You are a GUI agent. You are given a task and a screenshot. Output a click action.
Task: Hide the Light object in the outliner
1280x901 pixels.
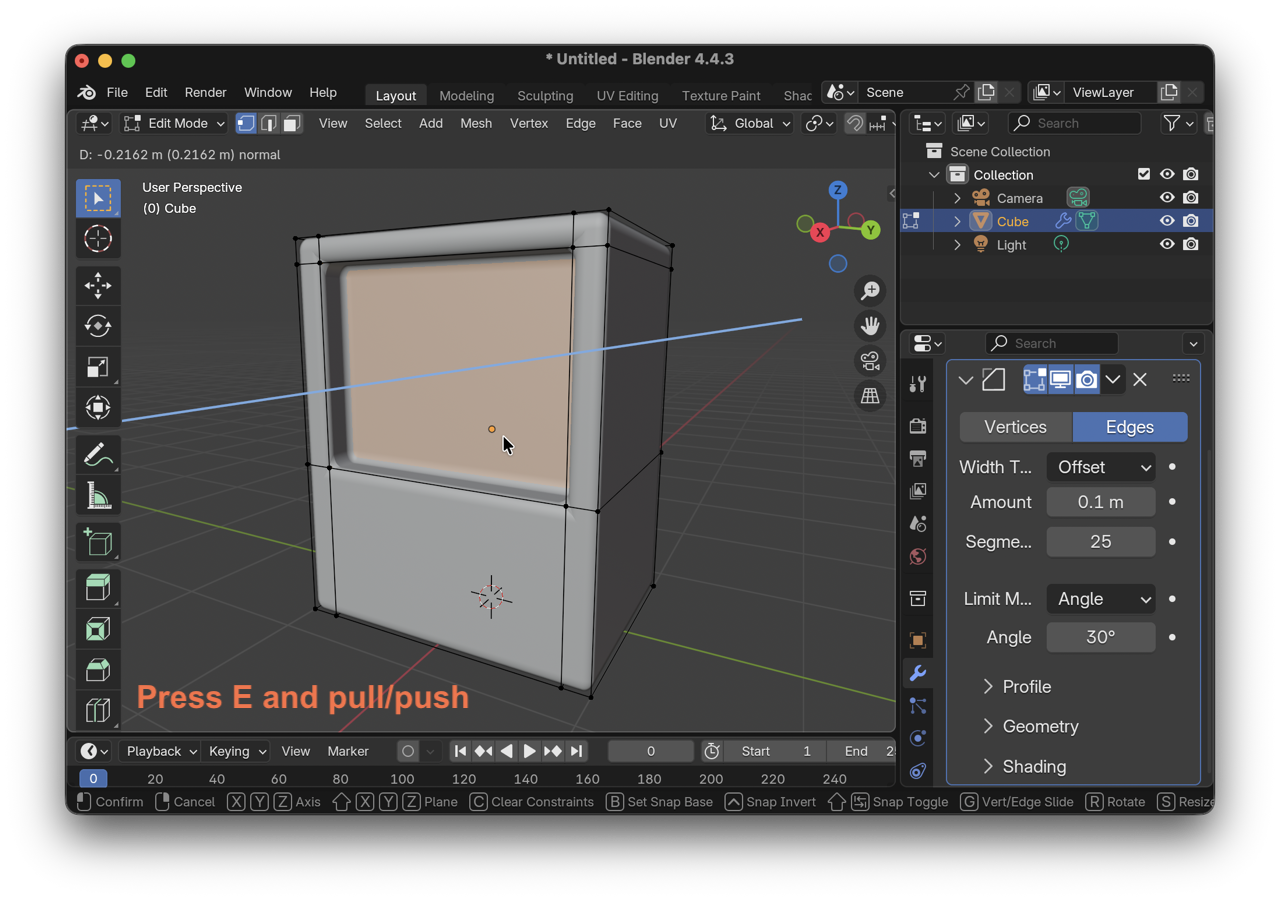point(1167,244)
